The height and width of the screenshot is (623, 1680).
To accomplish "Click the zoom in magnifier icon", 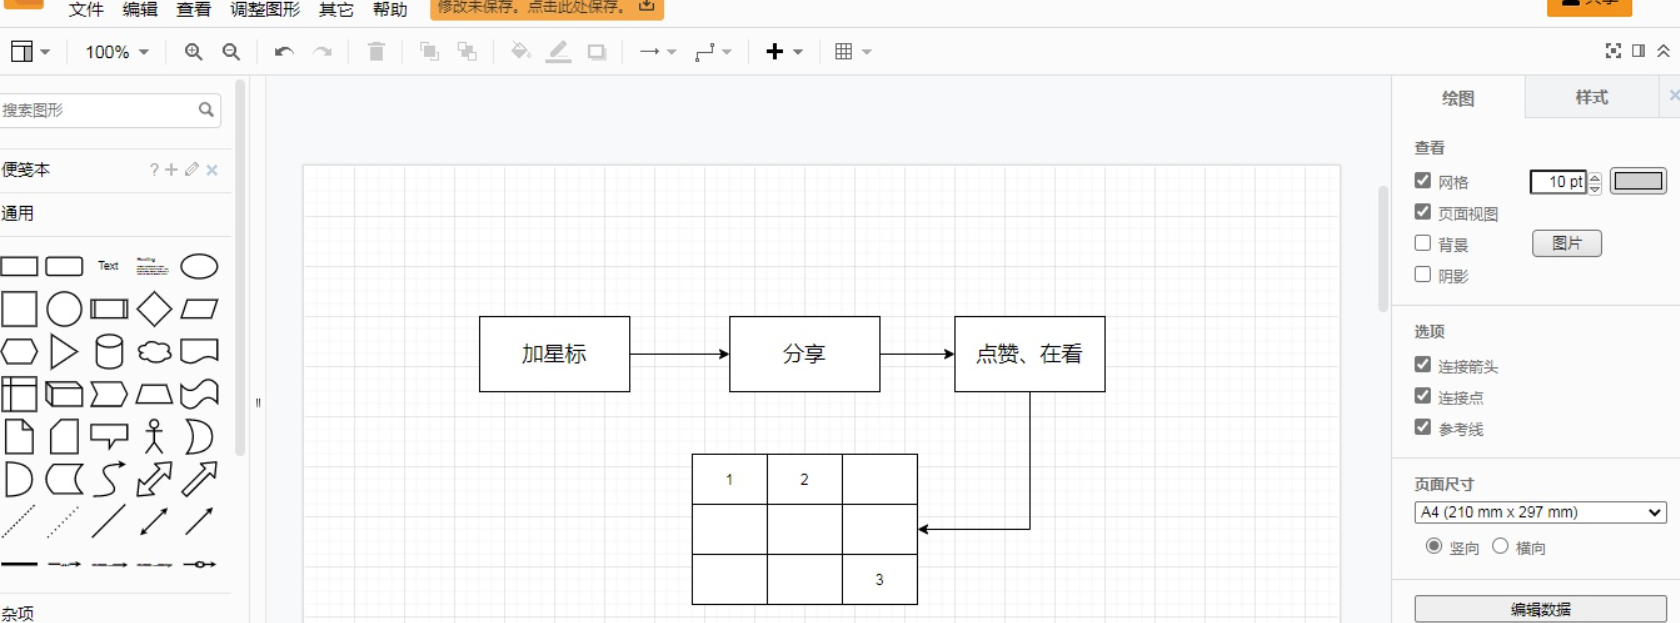I will click(193, 52).
